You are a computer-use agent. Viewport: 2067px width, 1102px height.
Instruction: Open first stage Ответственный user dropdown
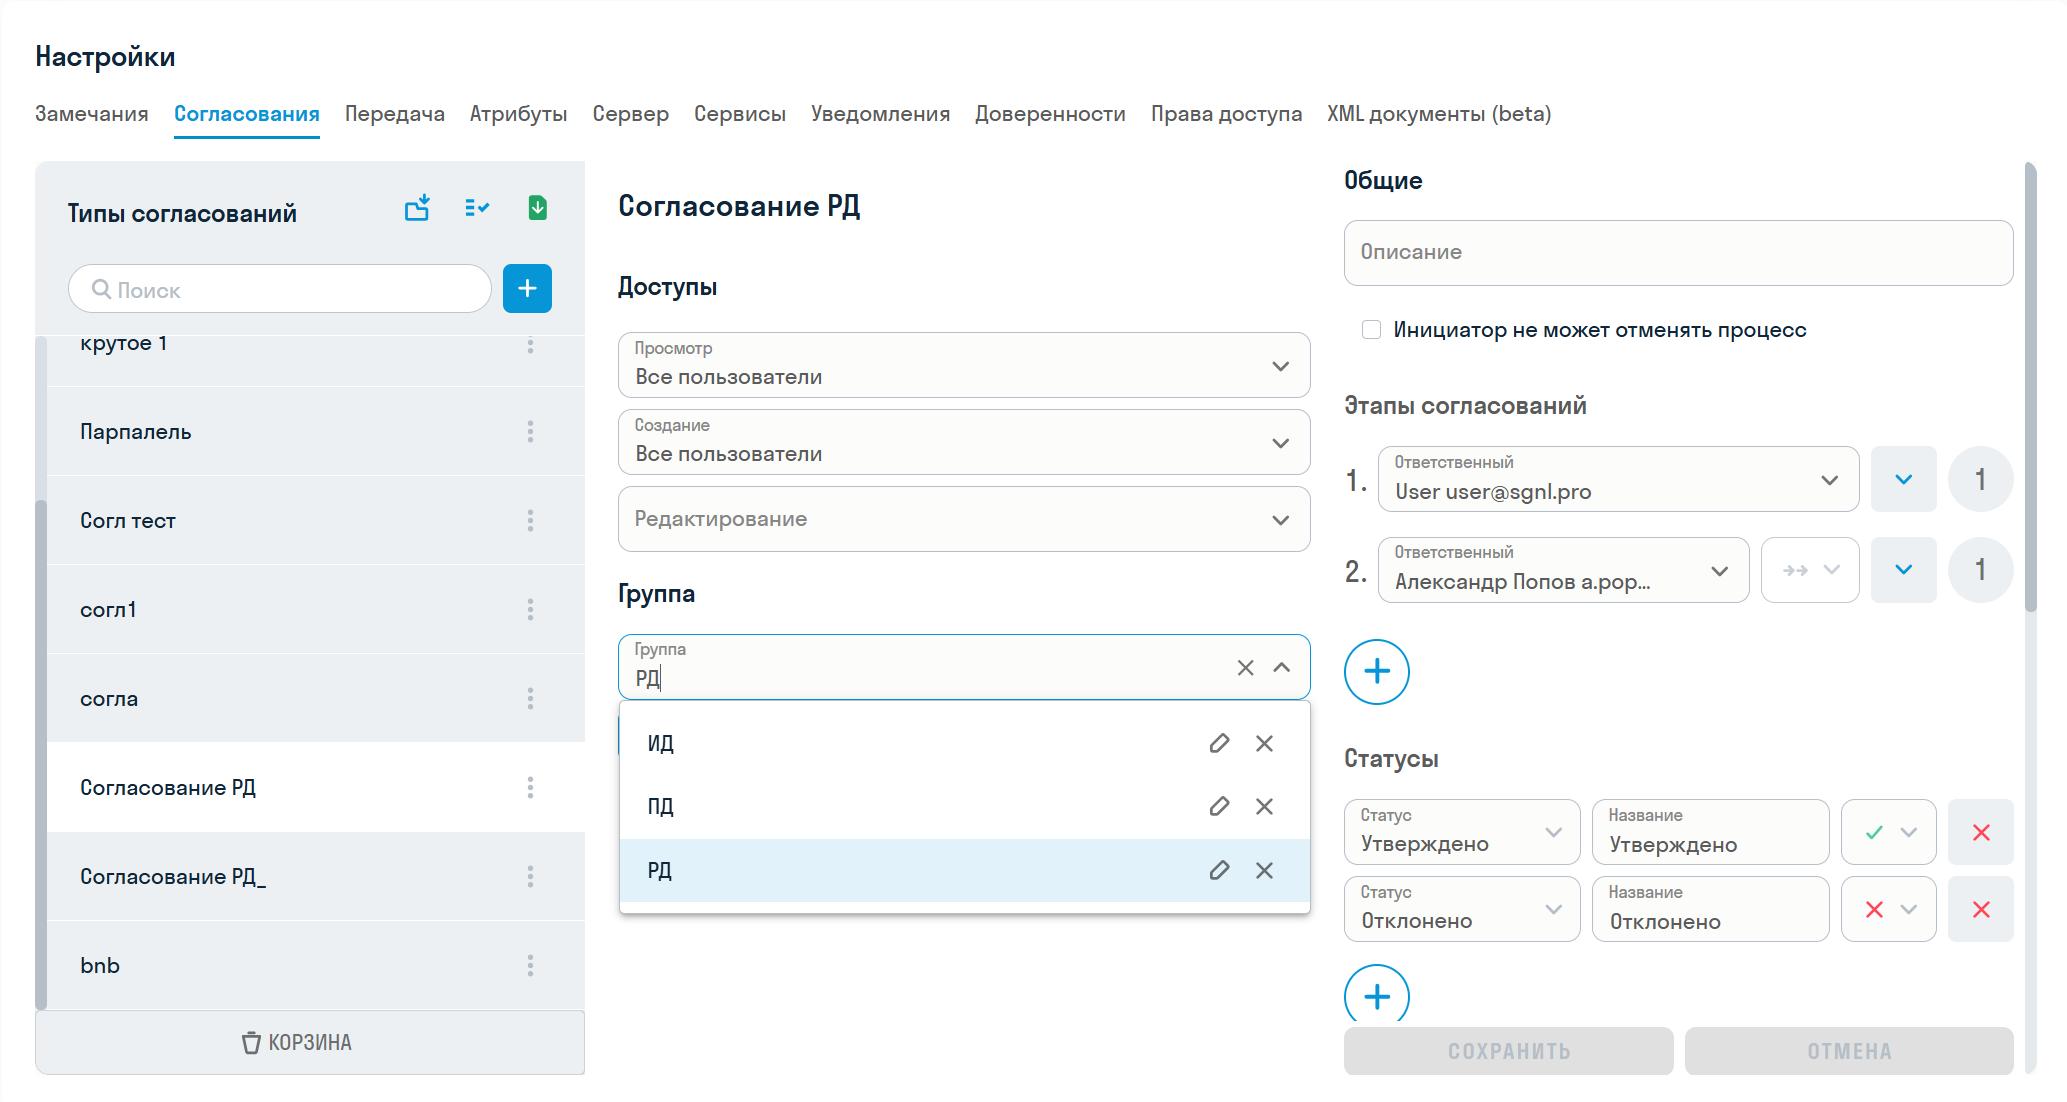coord(1829,480)
